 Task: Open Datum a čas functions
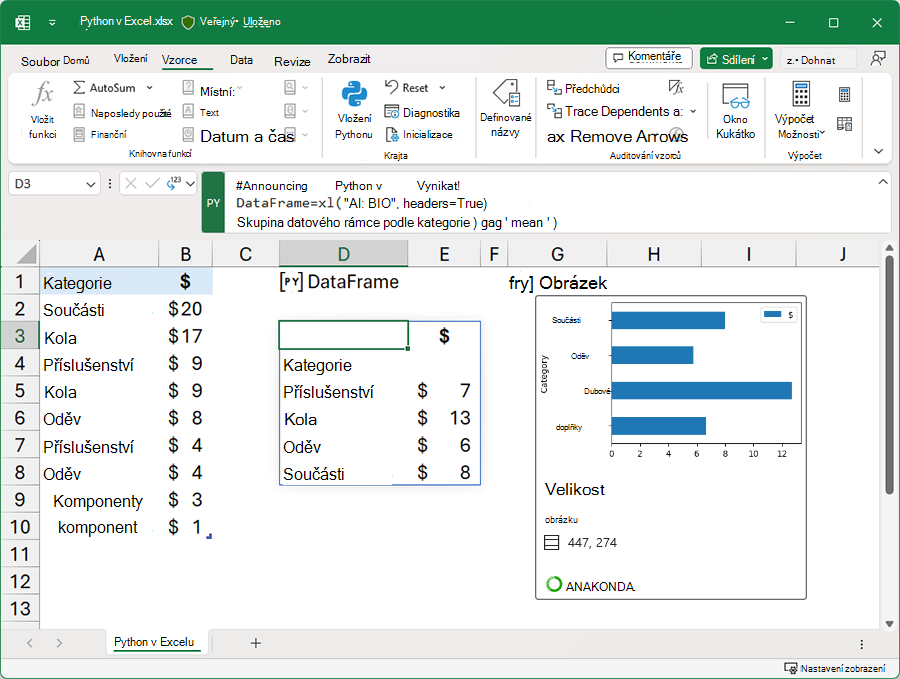point(239,136)
